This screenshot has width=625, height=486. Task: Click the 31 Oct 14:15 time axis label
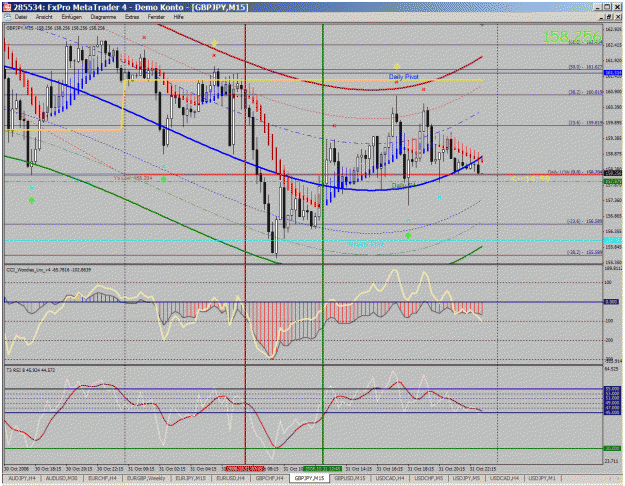tap(358, 468)
